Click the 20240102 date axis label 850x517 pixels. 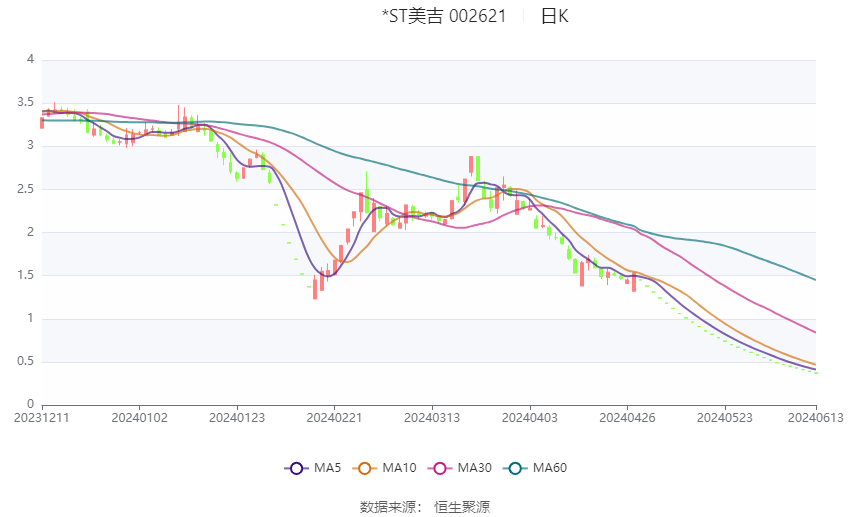[x=139, y=418]
